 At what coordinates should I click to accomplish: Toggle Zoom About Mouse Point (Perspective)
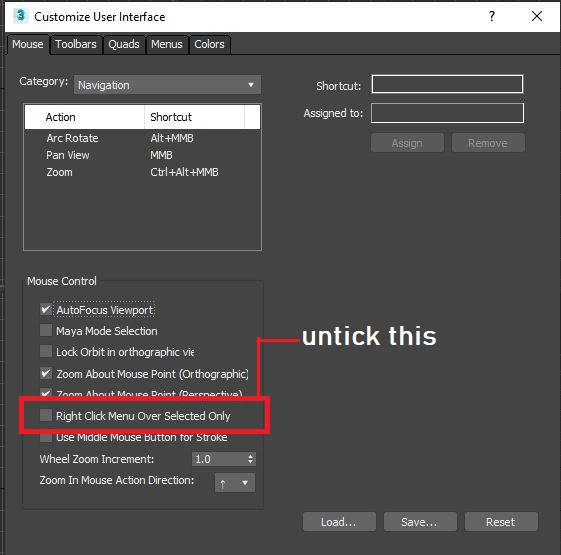point(46,393)
